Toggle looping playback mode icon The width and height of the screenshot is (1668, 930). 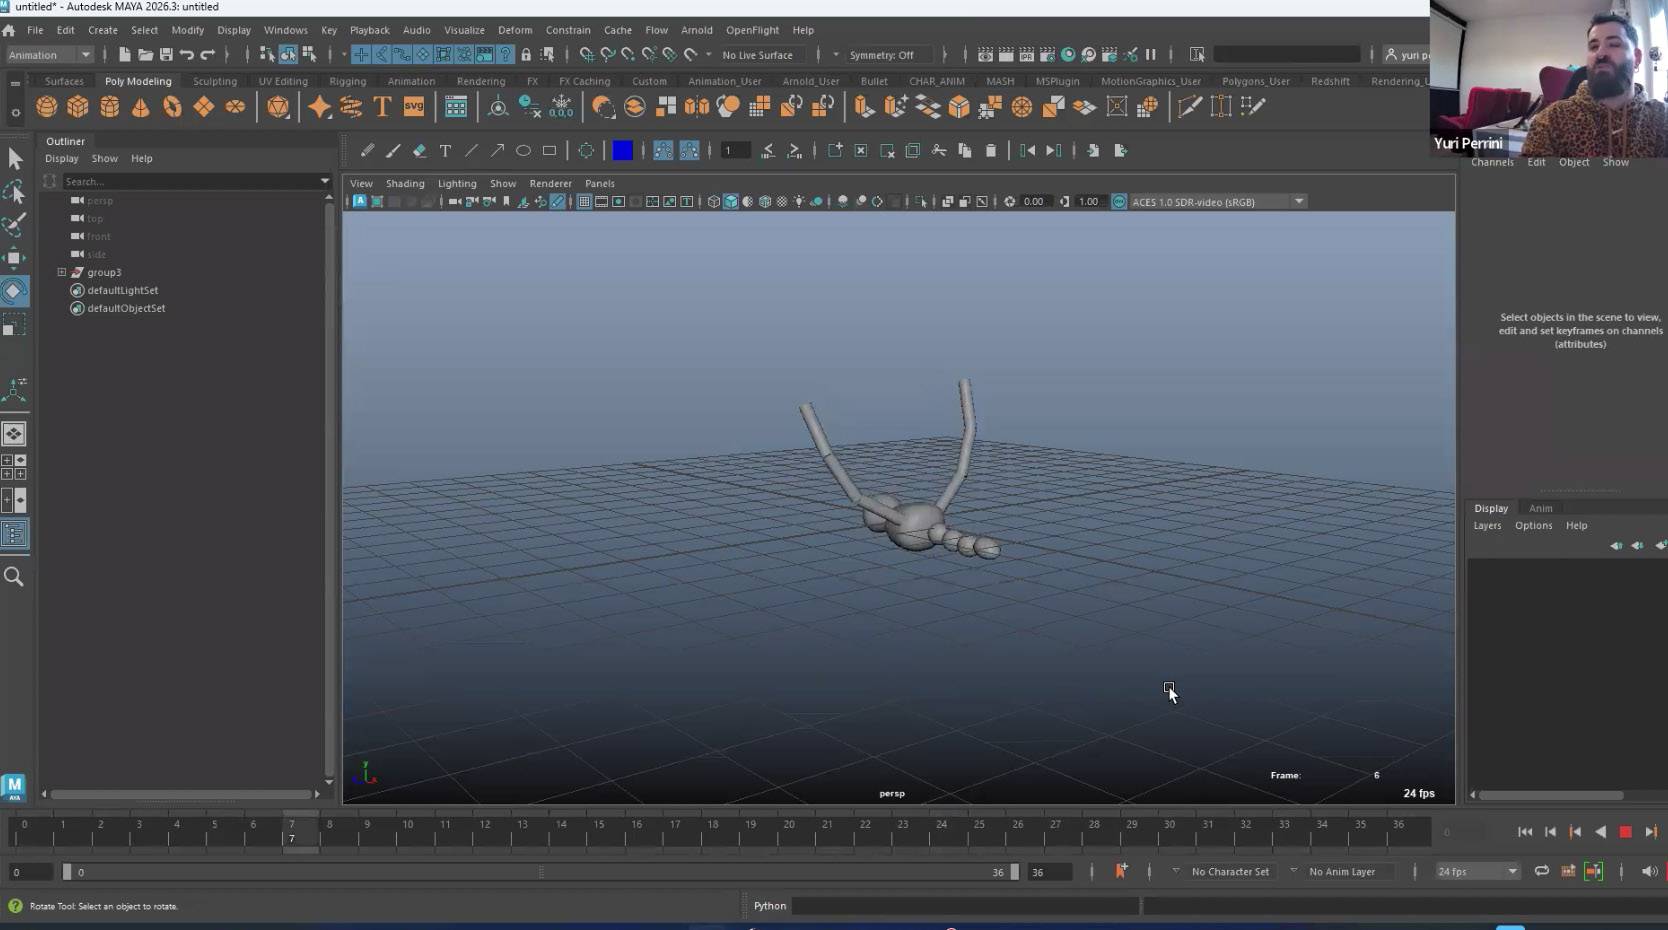click(1541, 871)
